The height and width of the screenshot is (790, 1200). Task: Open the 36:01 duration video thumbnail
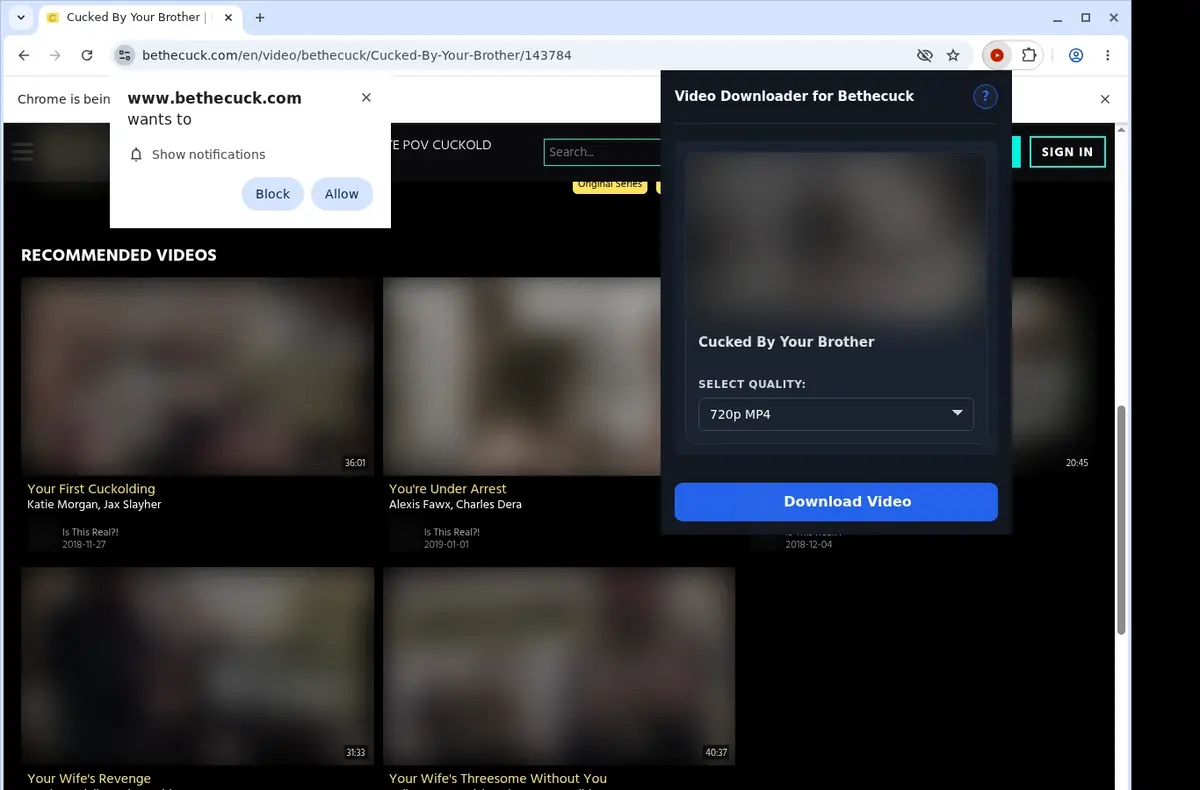(x=197, y=376)
